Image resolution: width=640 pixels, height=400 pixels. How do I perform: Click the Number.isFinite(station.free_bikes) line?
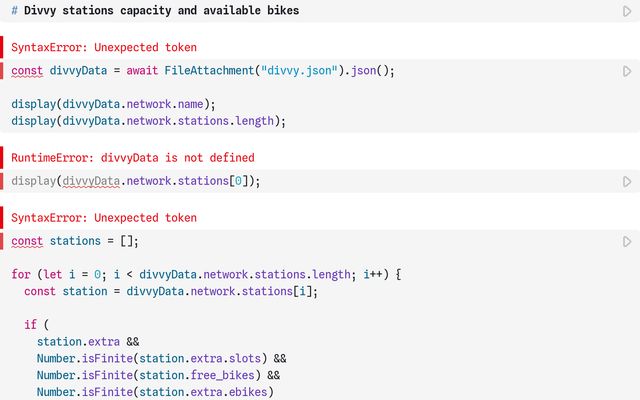(158, 375)
